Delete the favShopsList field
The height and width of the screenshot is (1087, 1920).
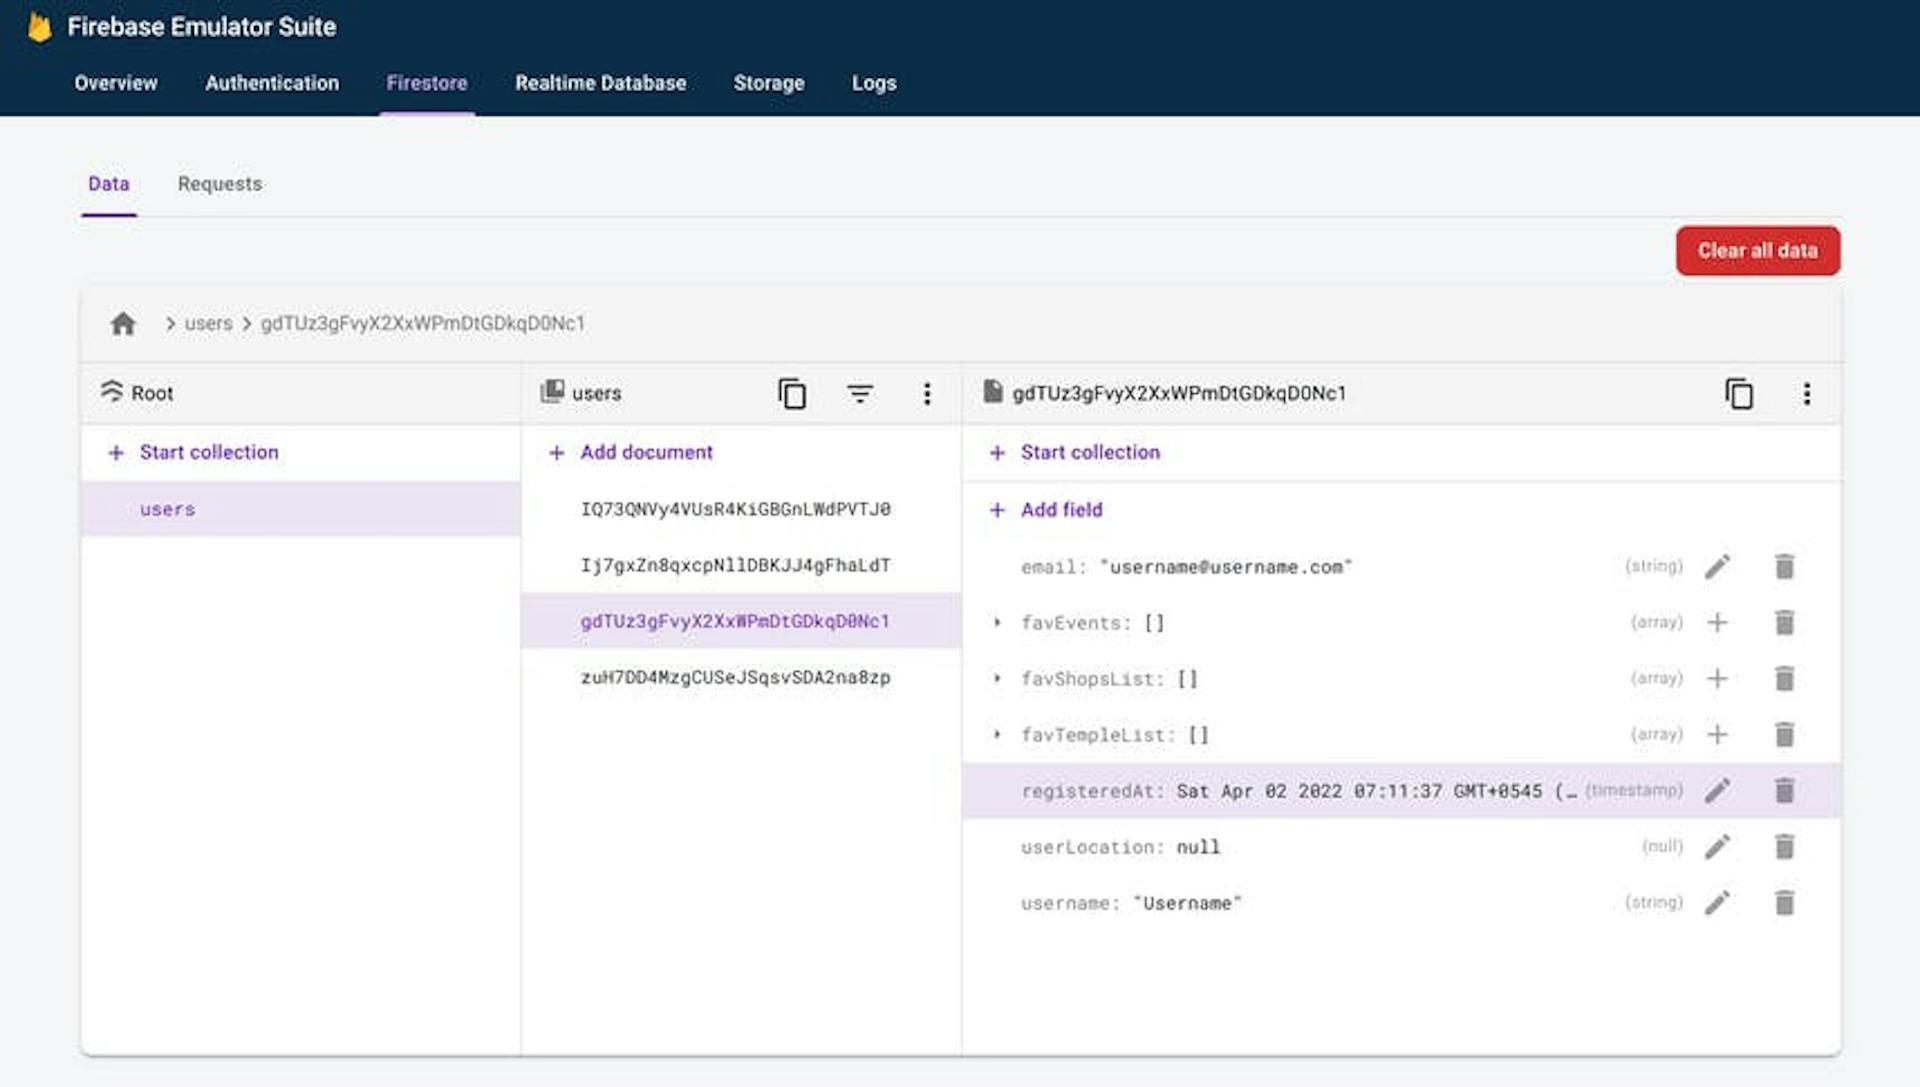pyautogui.click(x=1785, y=679)
